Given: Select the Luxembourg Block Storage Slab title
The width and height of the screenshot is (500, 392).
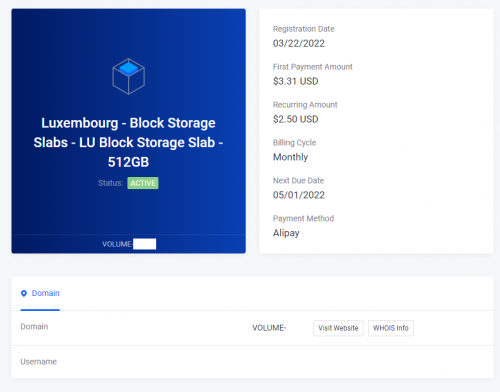Looking at the screenshot, I should 128,142.
